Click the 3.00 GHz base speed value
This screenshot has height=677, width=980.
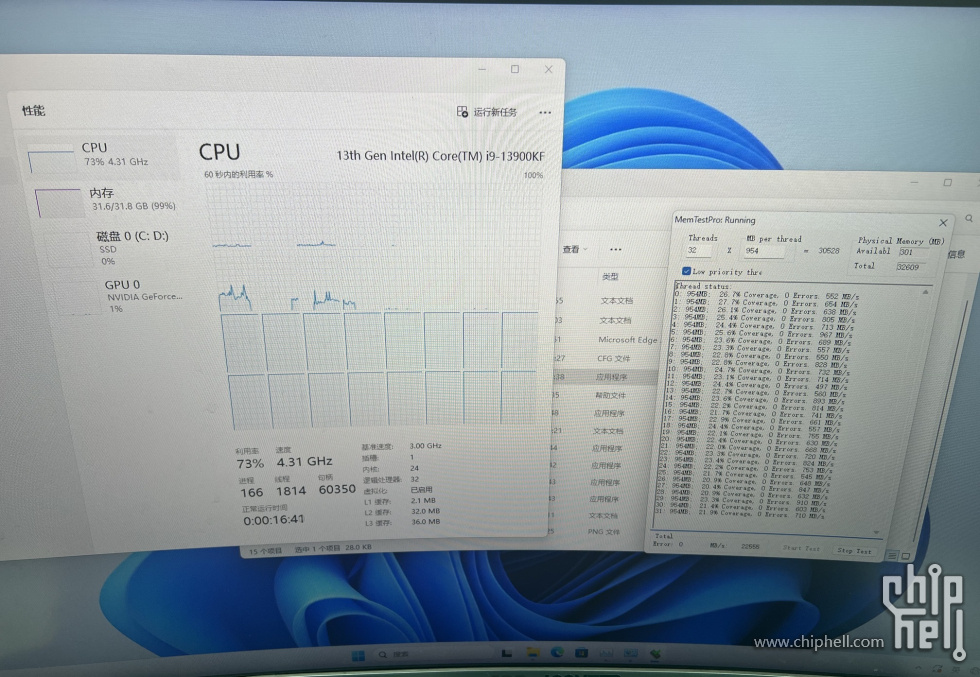point(425,446)
